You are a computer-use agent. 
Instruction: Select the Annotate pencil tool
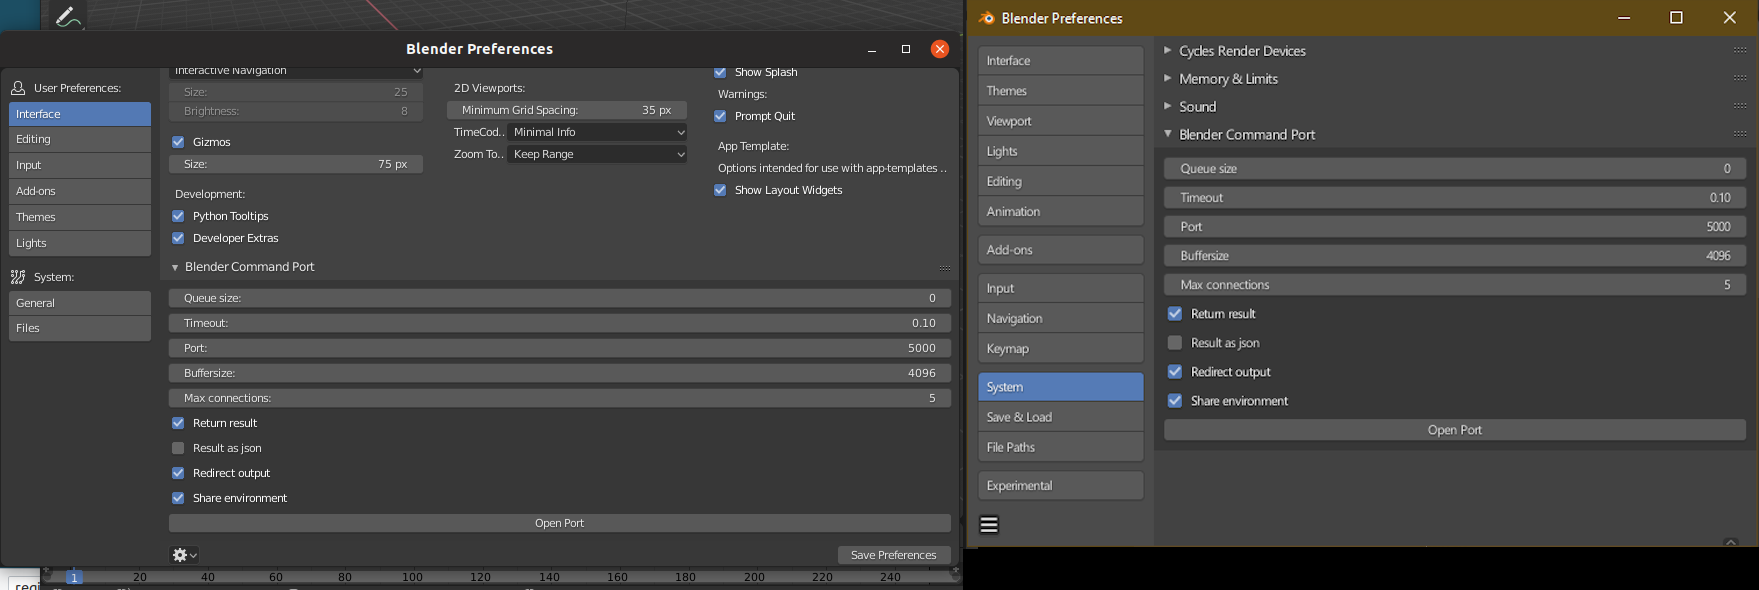[67, 16]
